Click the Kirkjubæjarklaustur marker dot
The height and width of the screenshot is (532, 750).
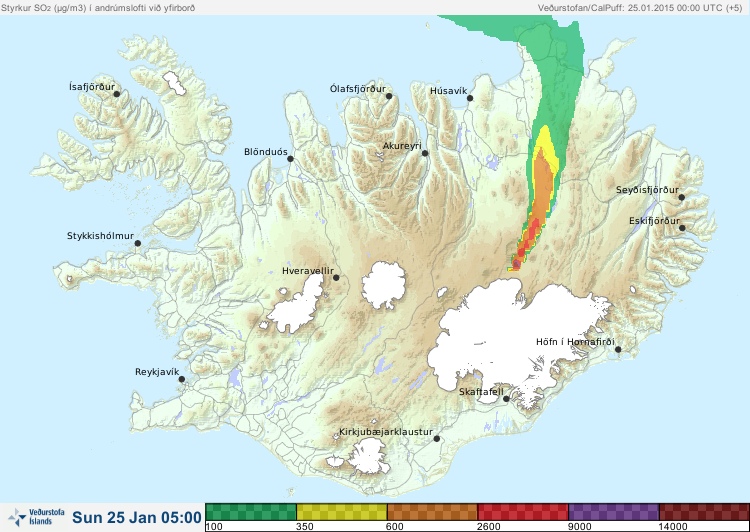(x=436, y=439)
